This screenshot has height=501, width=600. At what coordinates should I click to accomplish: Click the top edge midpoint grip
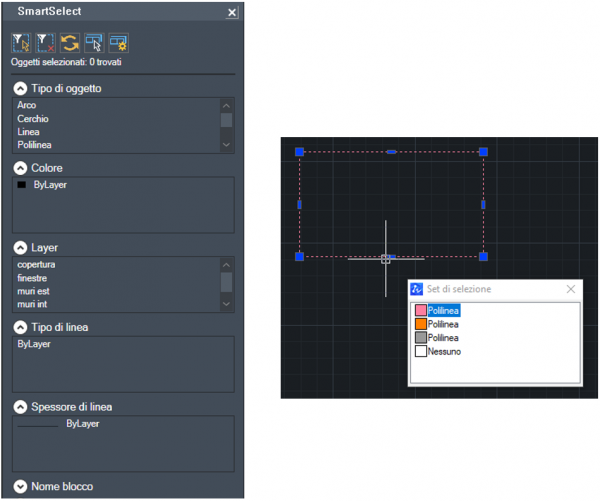(x=391, y=152)
